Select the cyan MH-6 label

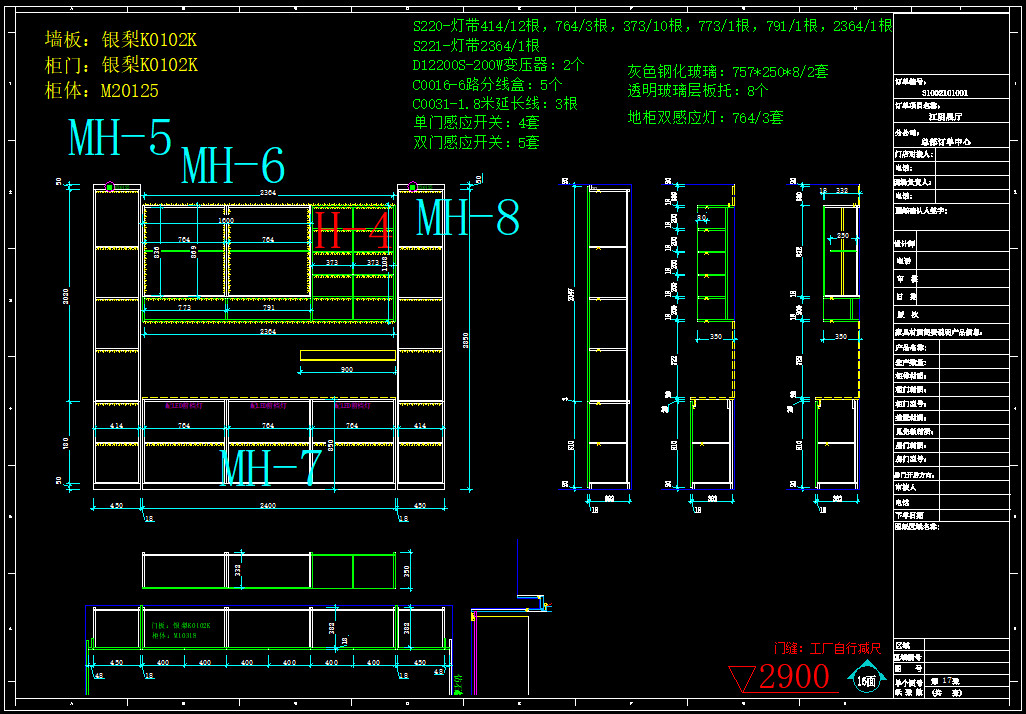pos(233,165)
